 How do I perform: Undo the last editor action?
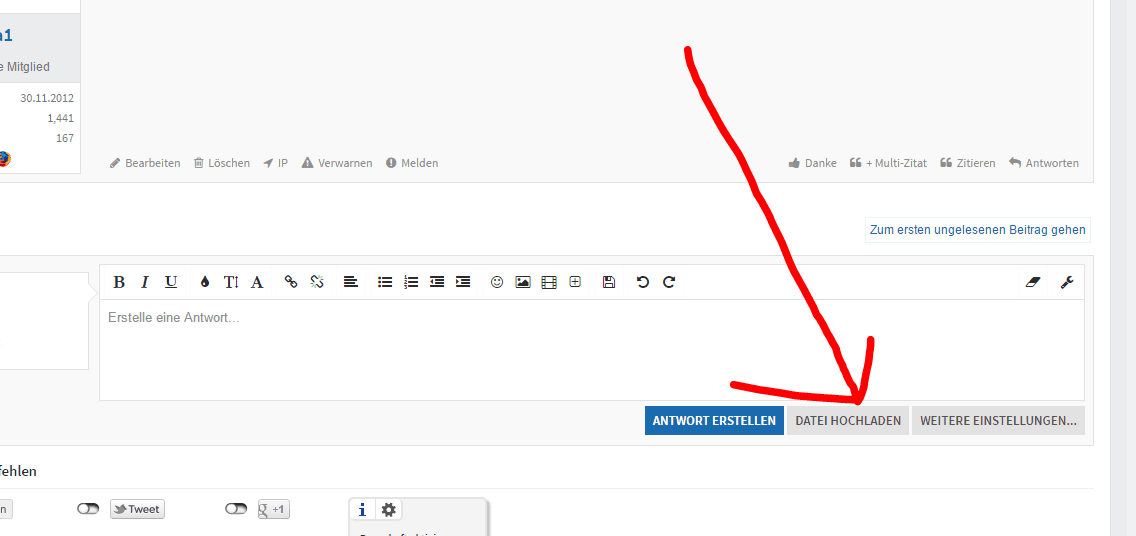click(x=643, y=282)
